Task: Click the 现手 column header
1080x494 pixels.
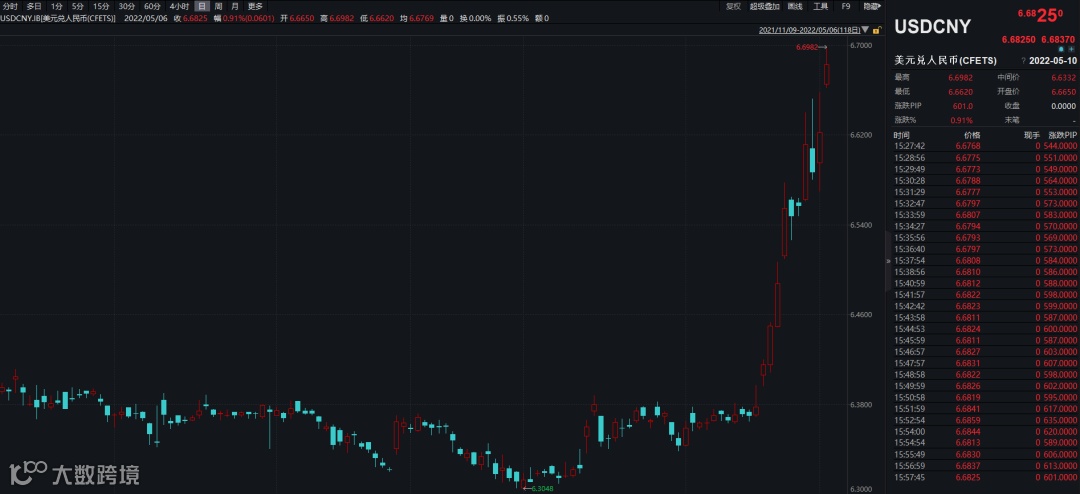Action: (1031, 135)
